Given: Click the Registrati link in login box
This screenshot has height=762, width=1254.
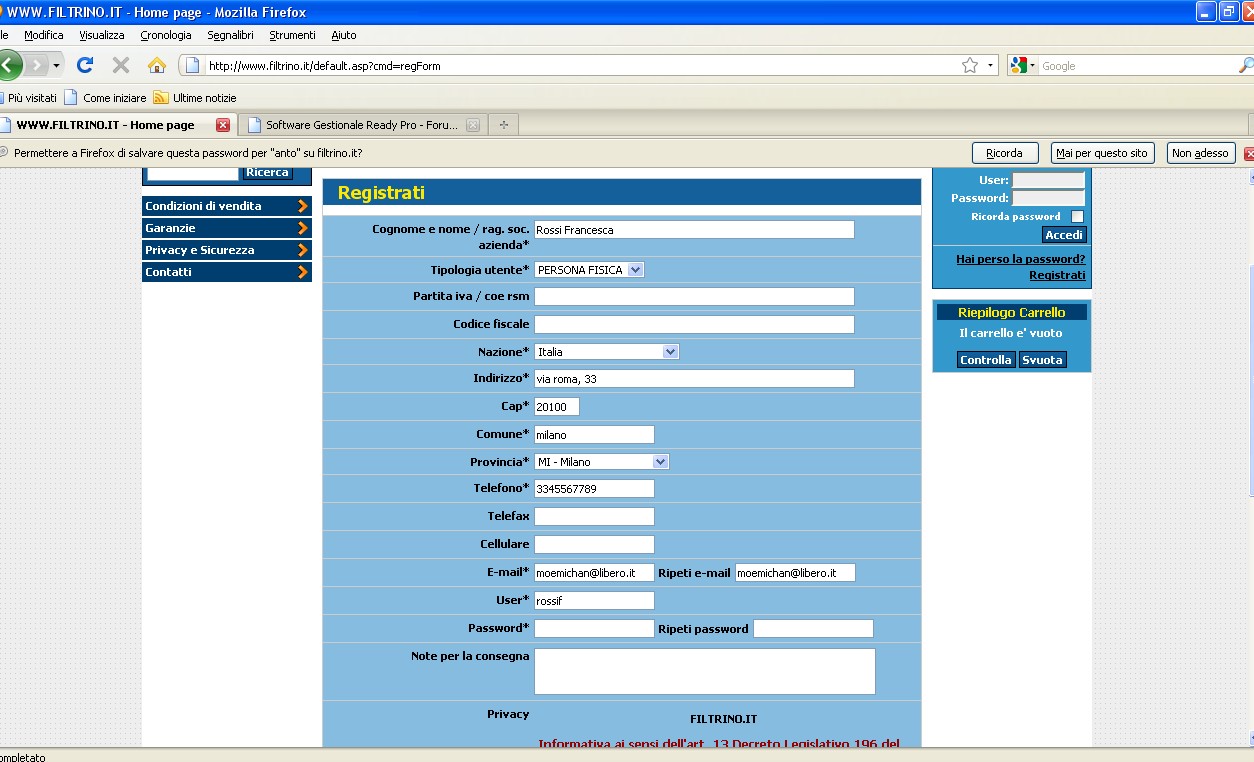Looking at the screenshot, I should [1057, 275].
